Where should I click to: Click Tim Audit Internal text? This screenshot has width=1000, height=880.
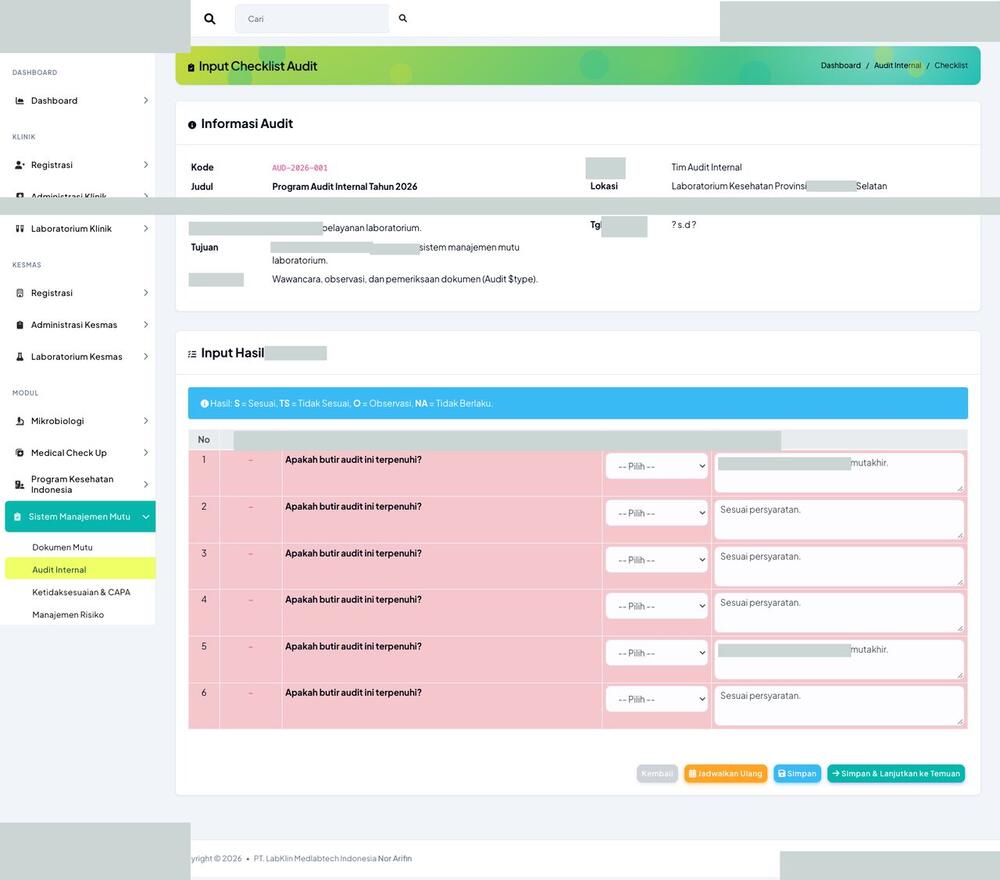[x=707, y=168]
